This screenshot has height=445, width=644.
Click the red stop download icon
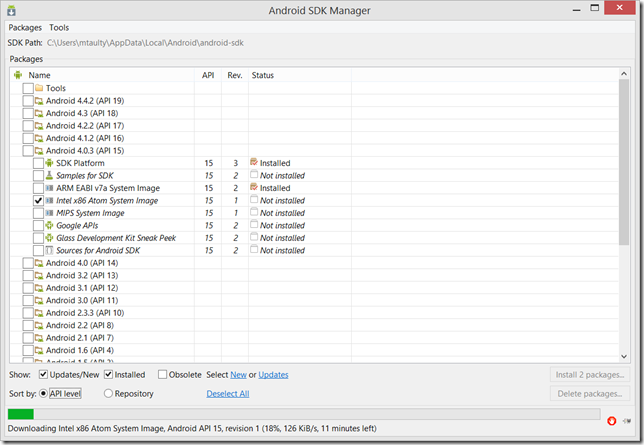(612, 421)
